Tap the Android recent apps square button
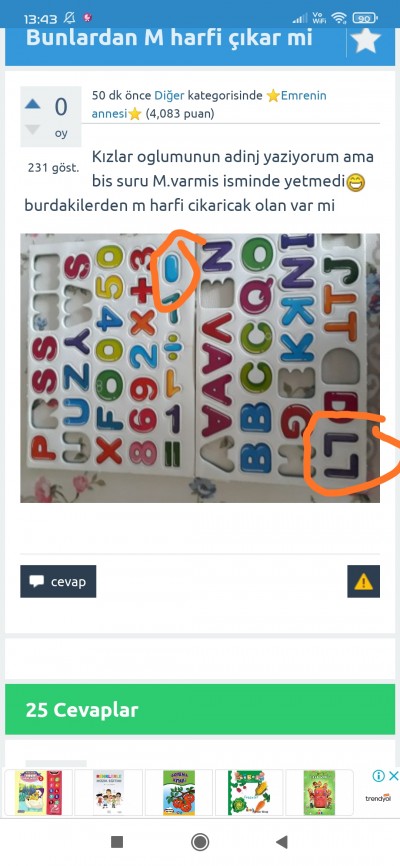 click(117, 842)
